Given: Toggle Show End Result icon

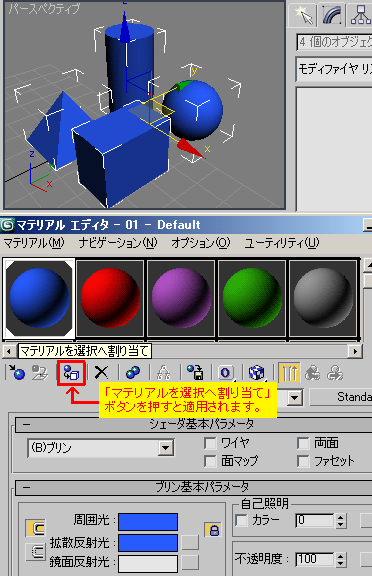Looking at the screenshot, I should 289,373.
